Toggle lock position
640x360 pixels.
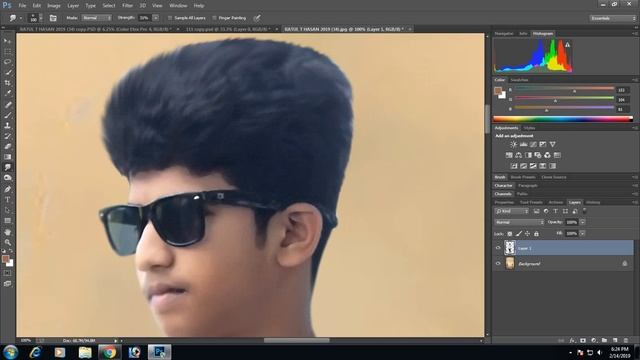[x=527, y=234]
